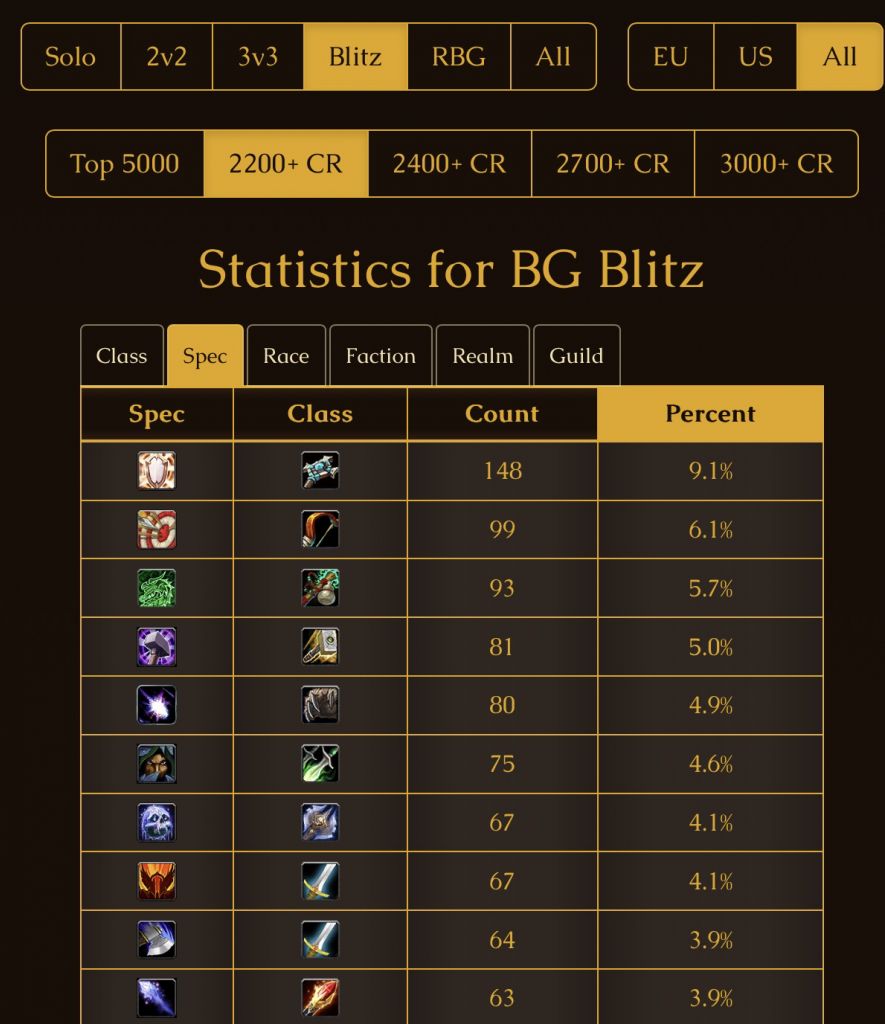Click the hooded figure spec icon in the 75-count row
Screen dimensions: 885x1024
coord(157,764)
